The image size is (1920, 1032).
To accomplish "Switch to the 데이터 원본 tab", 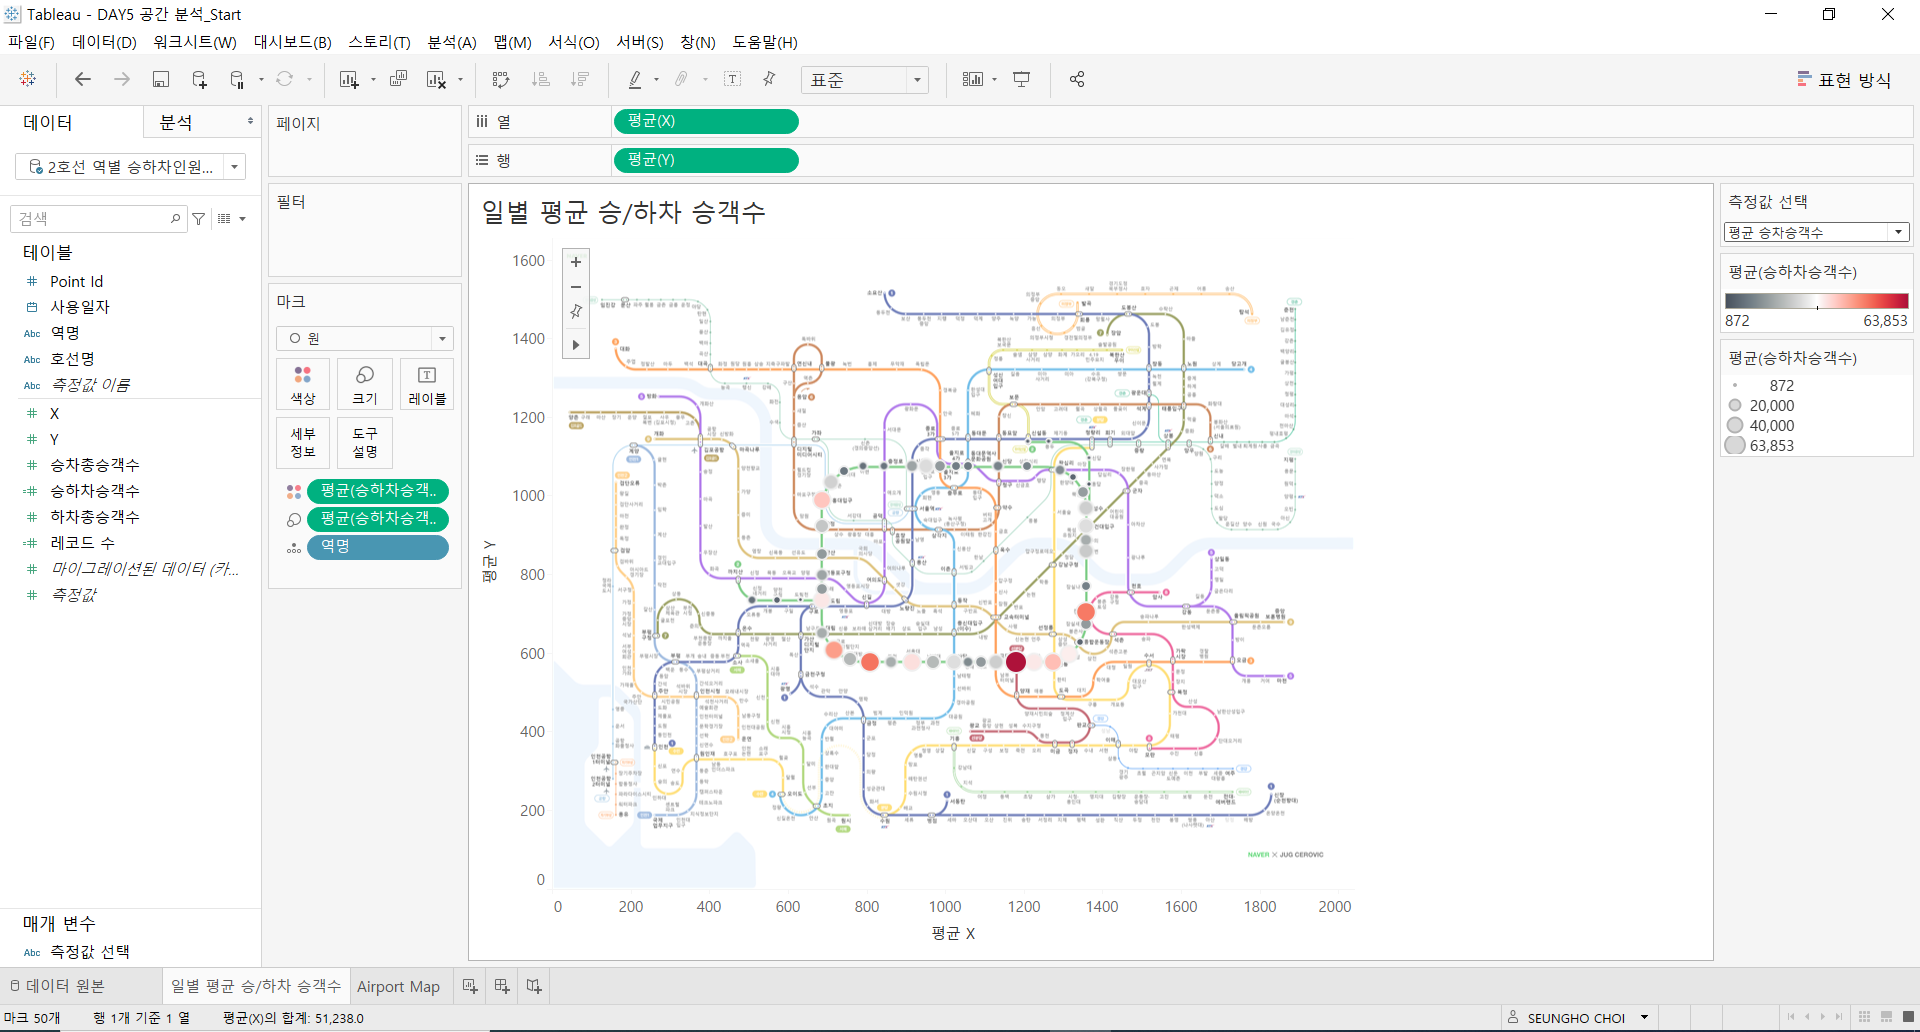I will [58, 986].
